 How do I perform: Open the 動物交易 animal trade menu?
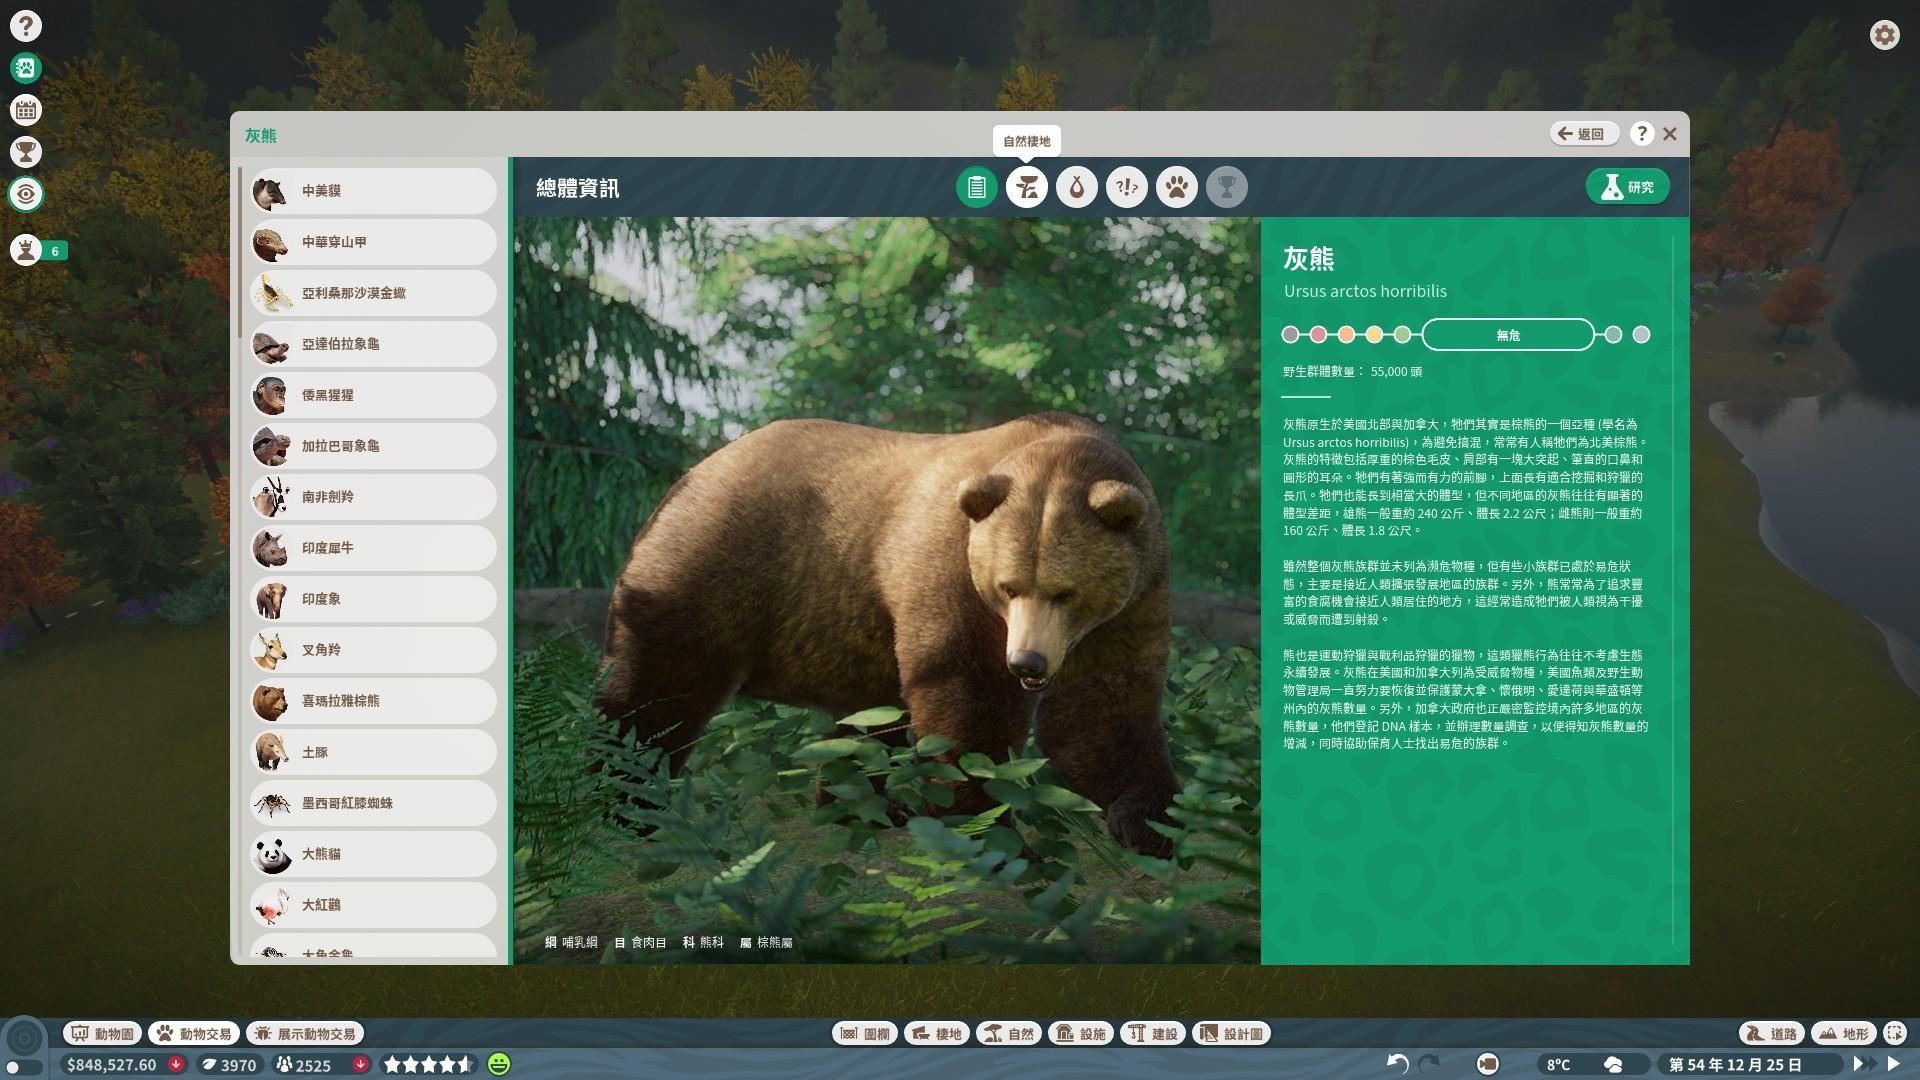click(194, 1033)
